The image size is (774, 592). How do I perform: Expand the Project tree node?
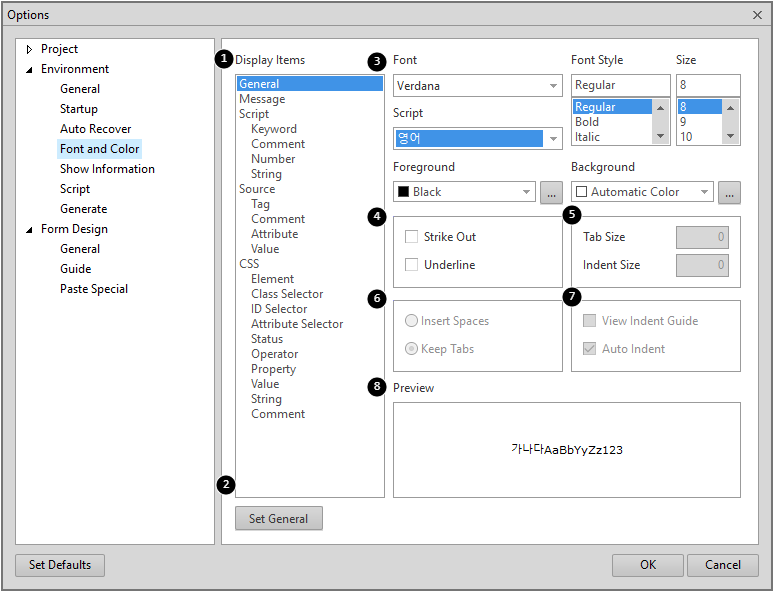[x=29, y=49]
